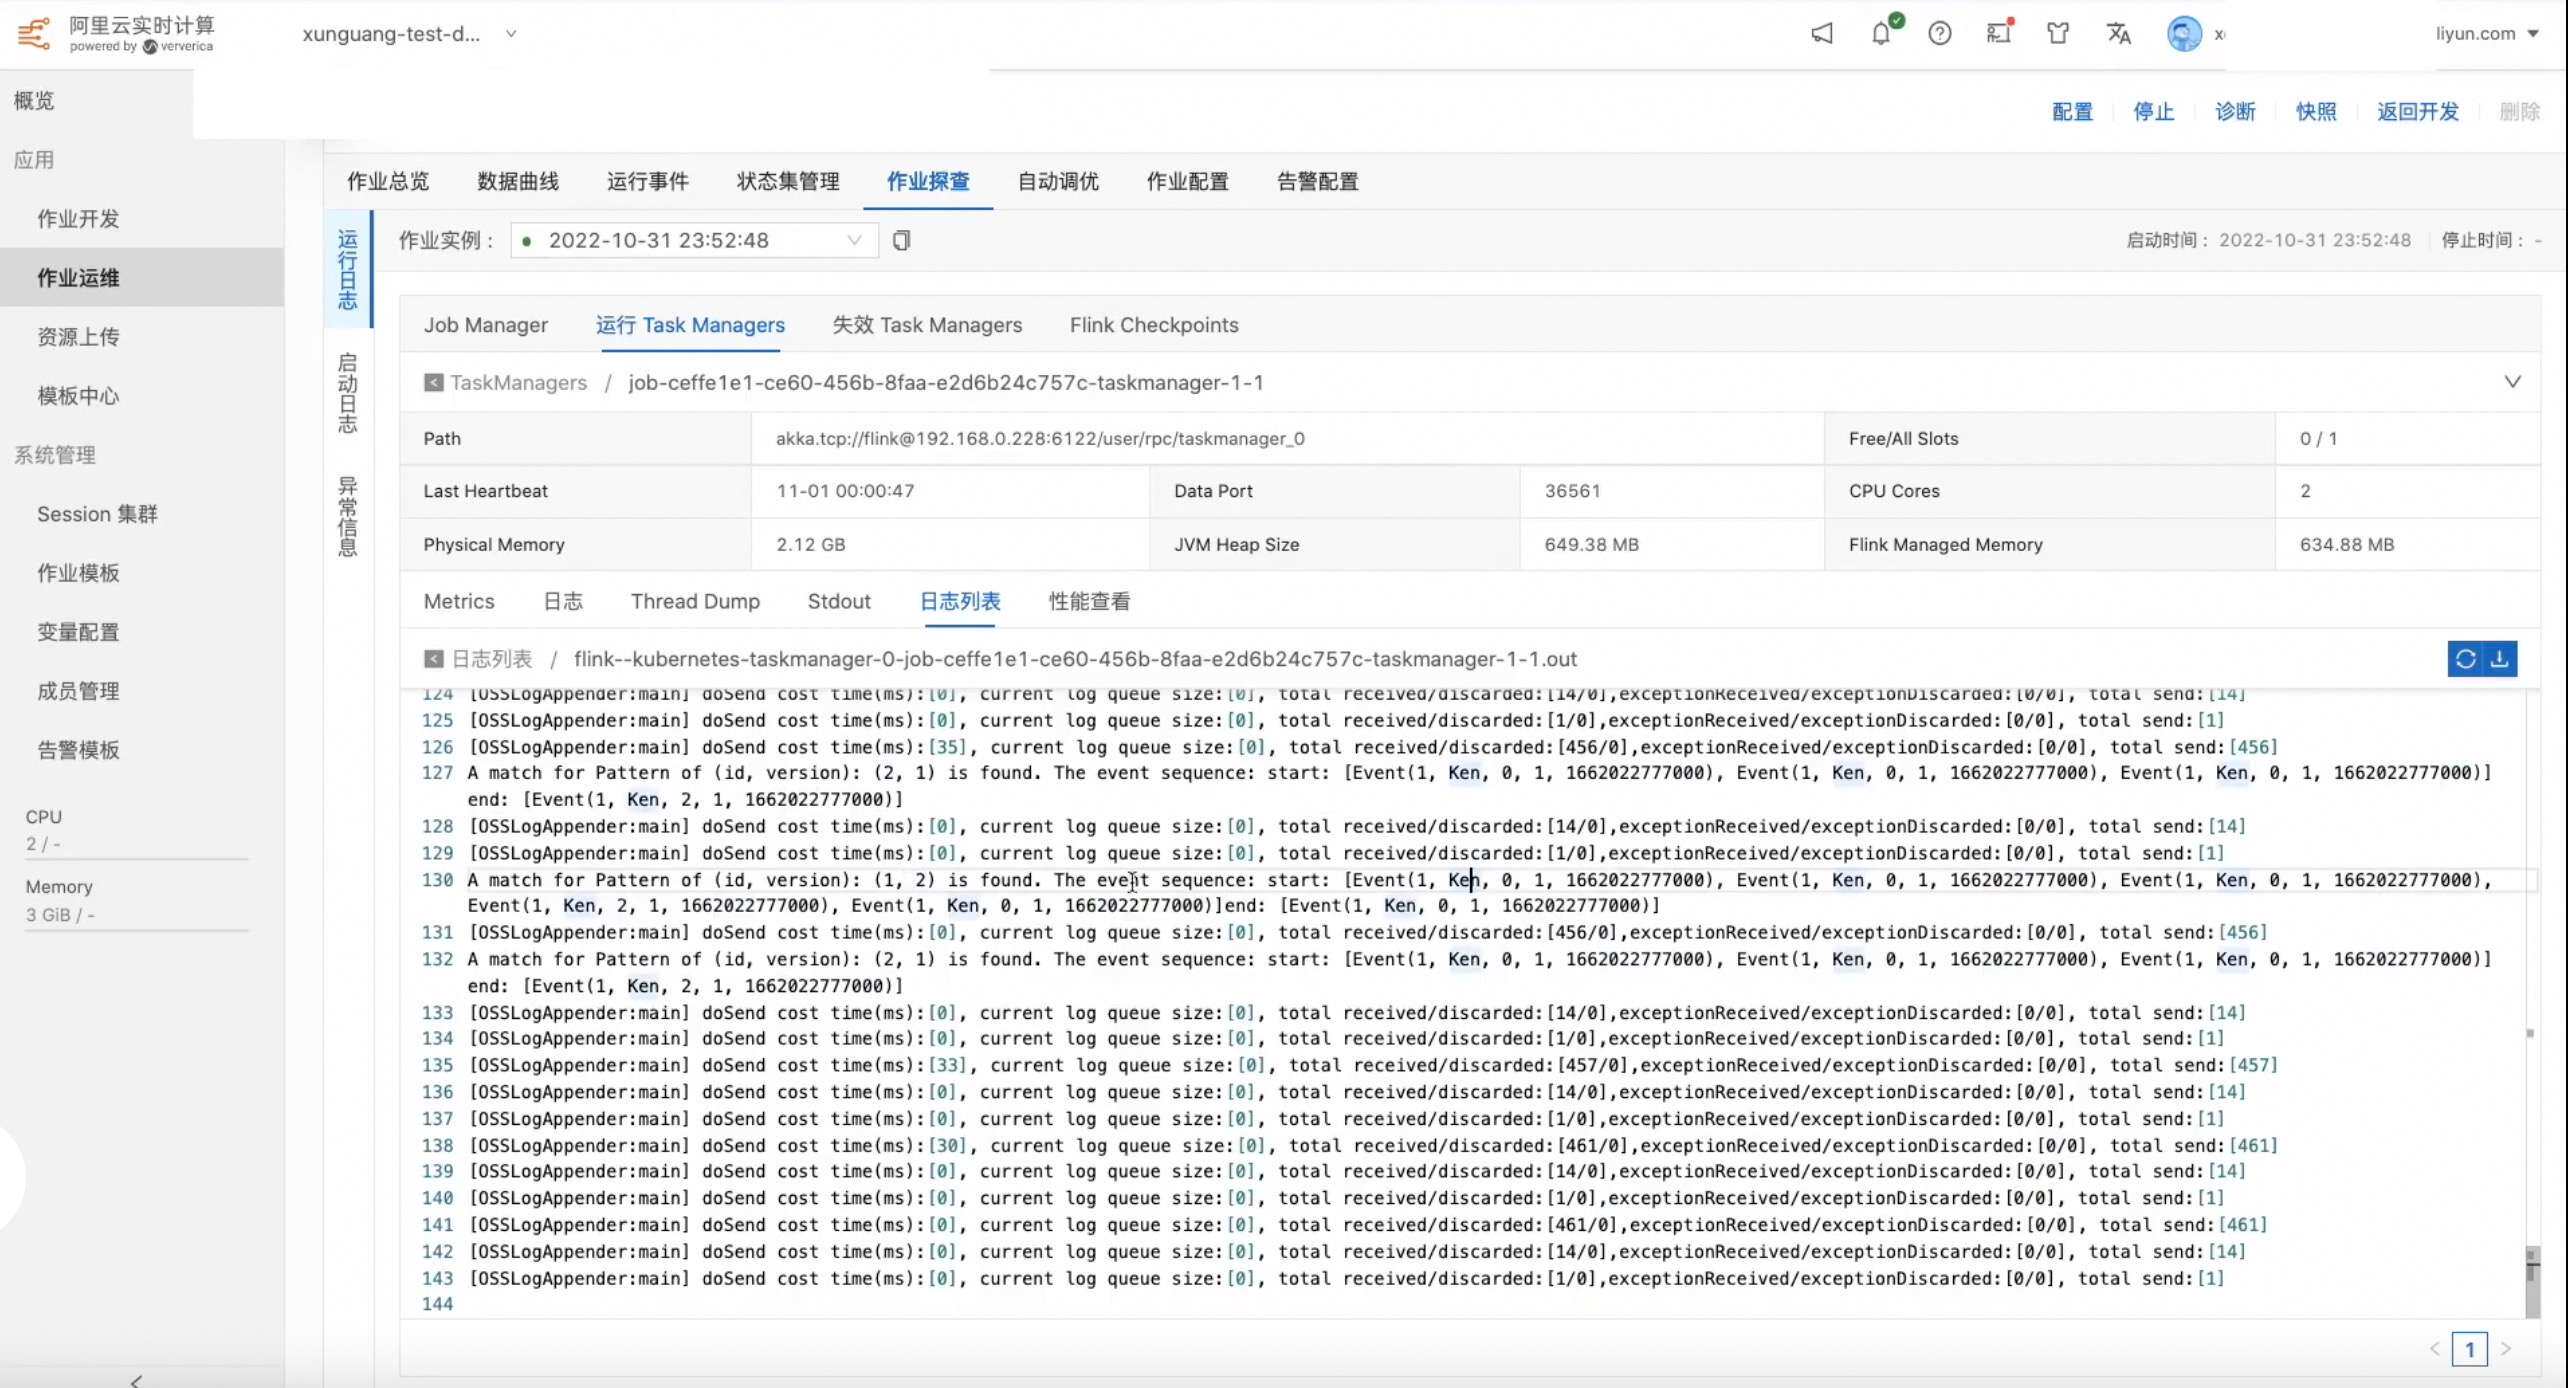Open the notifications bell icon

tap(1881, 34)
